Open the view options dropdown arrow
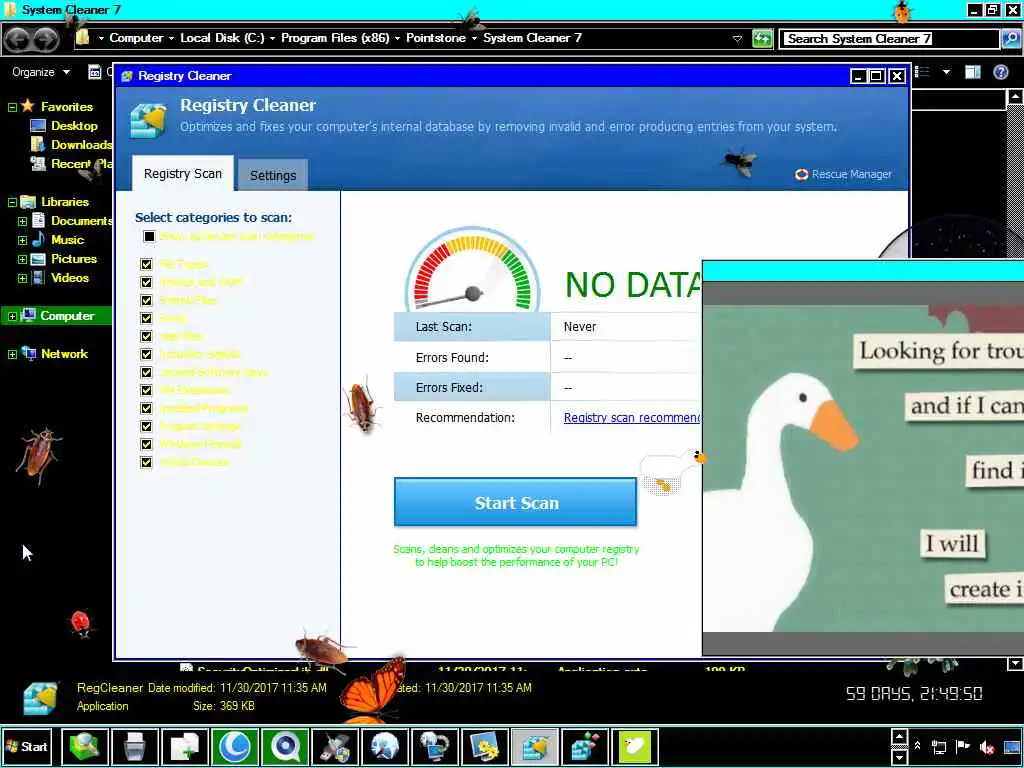1024x768 pixels. click(x=946, y=72)
